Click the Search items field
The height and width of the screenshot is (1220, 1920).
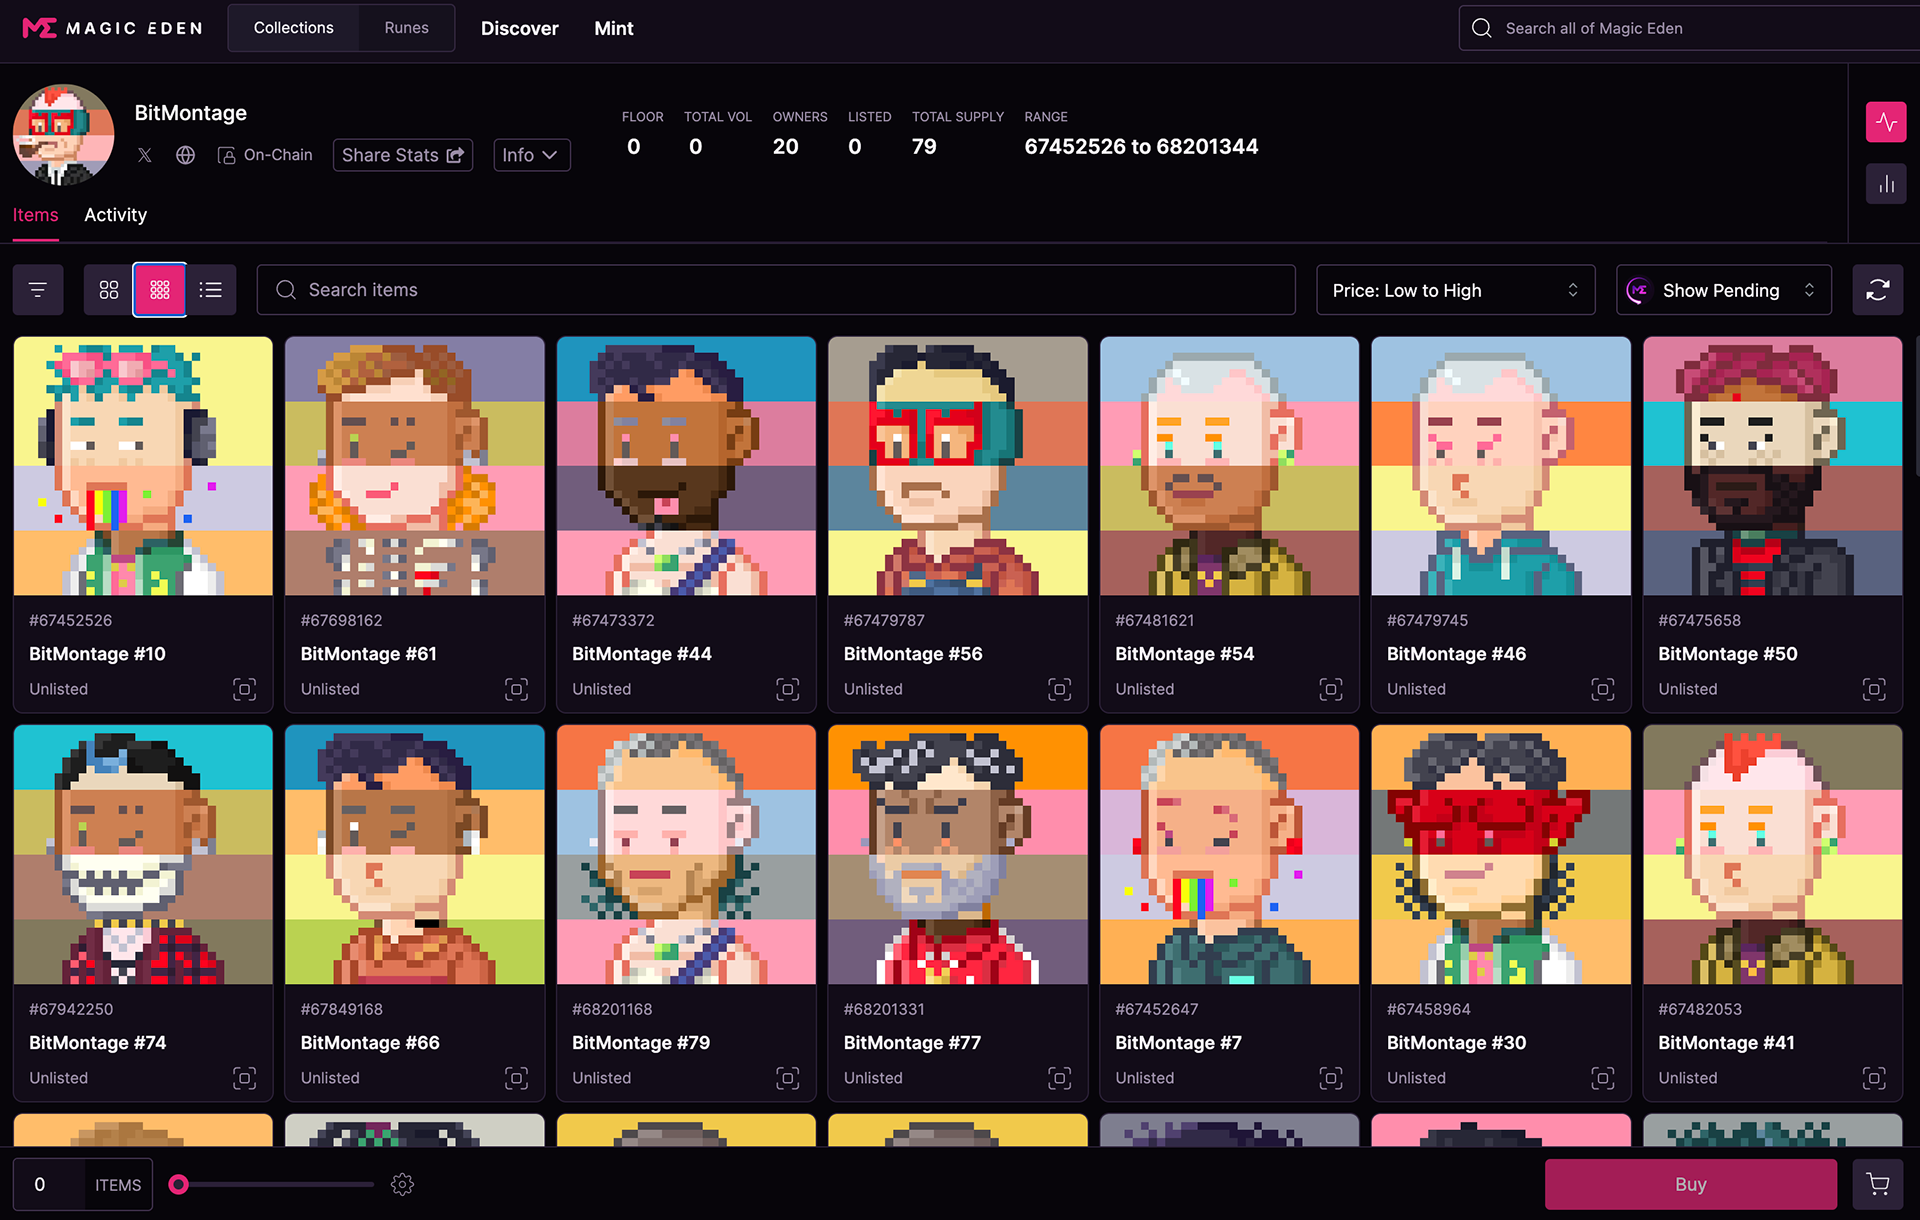tap(776, 290)
